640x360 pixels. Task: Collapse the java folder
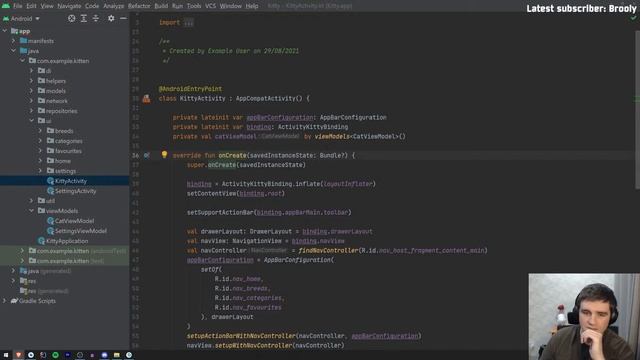(x=13, y=51)
